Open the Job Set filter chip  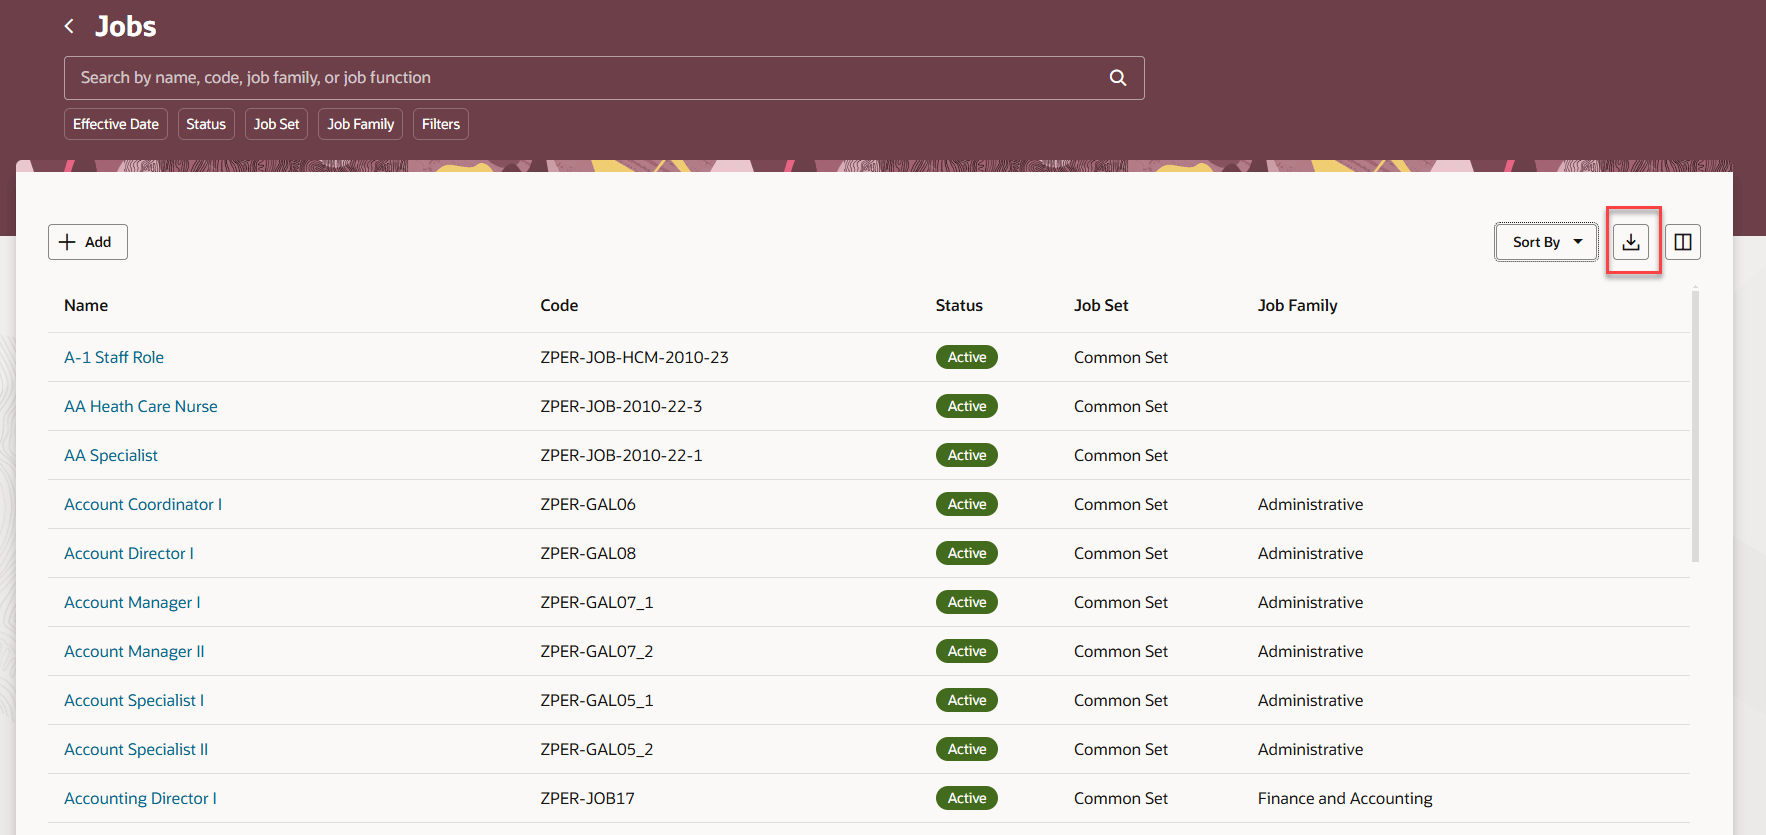coord(276,124)
